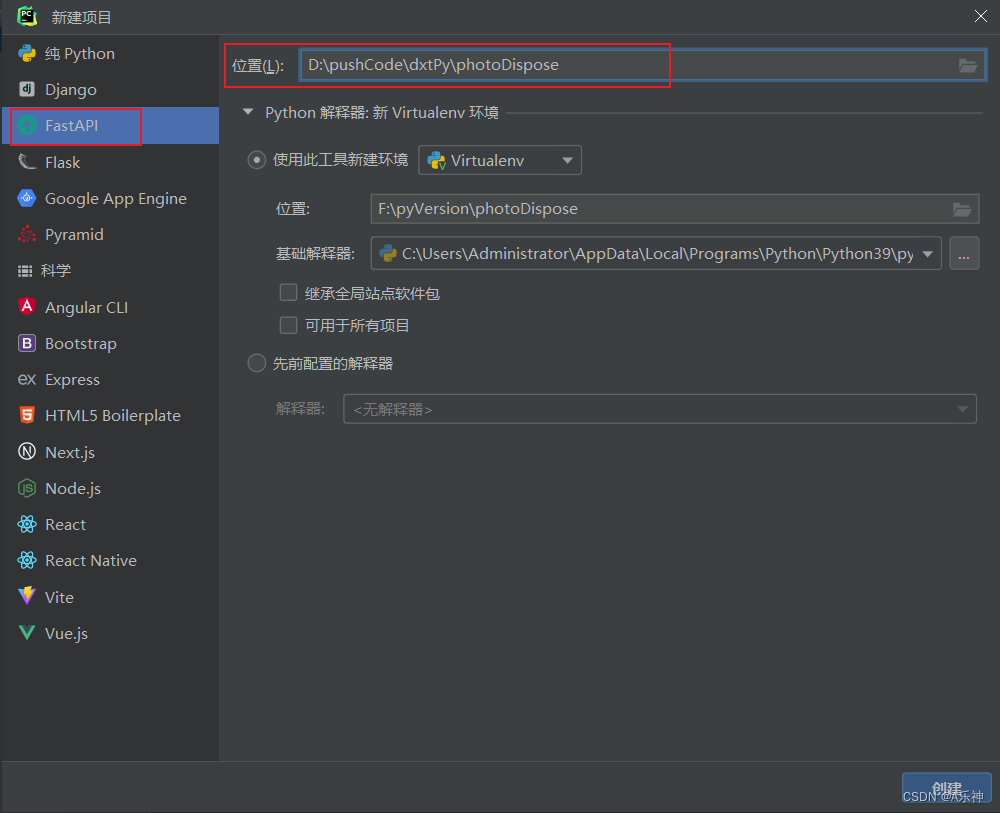Viewport: 1000px width, 813px height.
Task: Open the 基础解释器 path dropdown arrow
Action: coord(928,254)
